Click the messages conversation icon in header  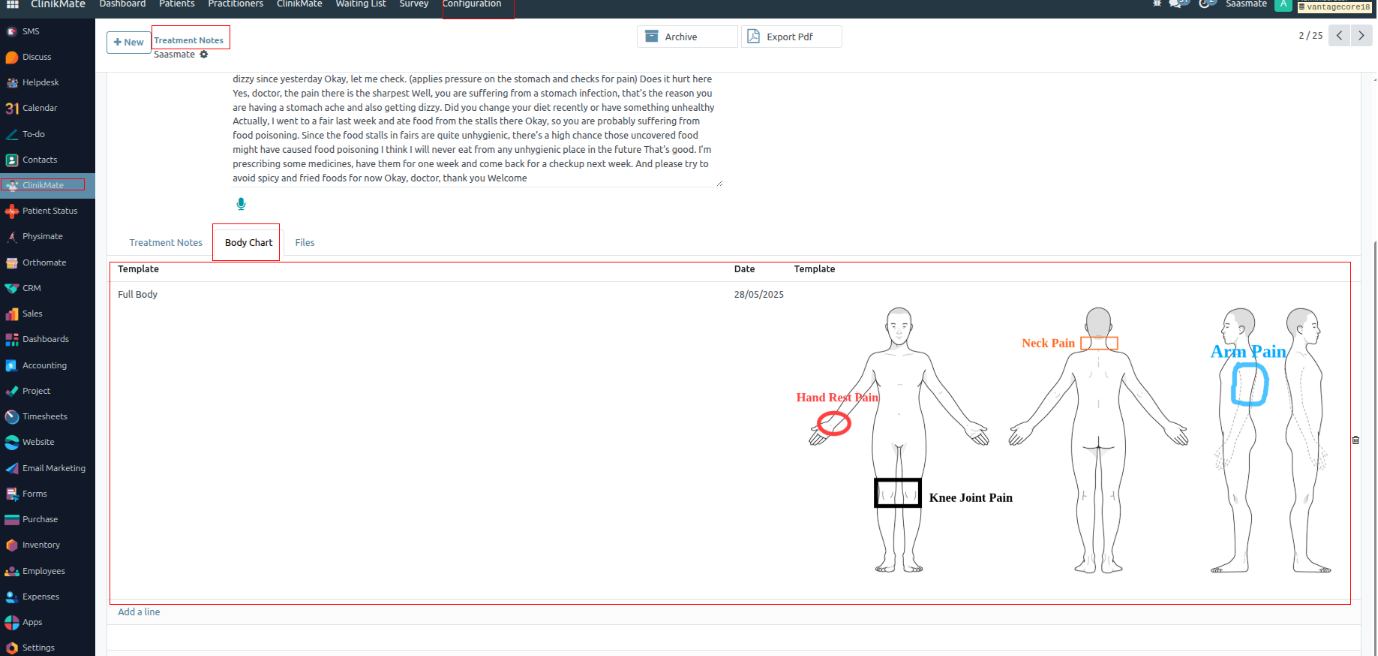click(x=1178, y=5)
